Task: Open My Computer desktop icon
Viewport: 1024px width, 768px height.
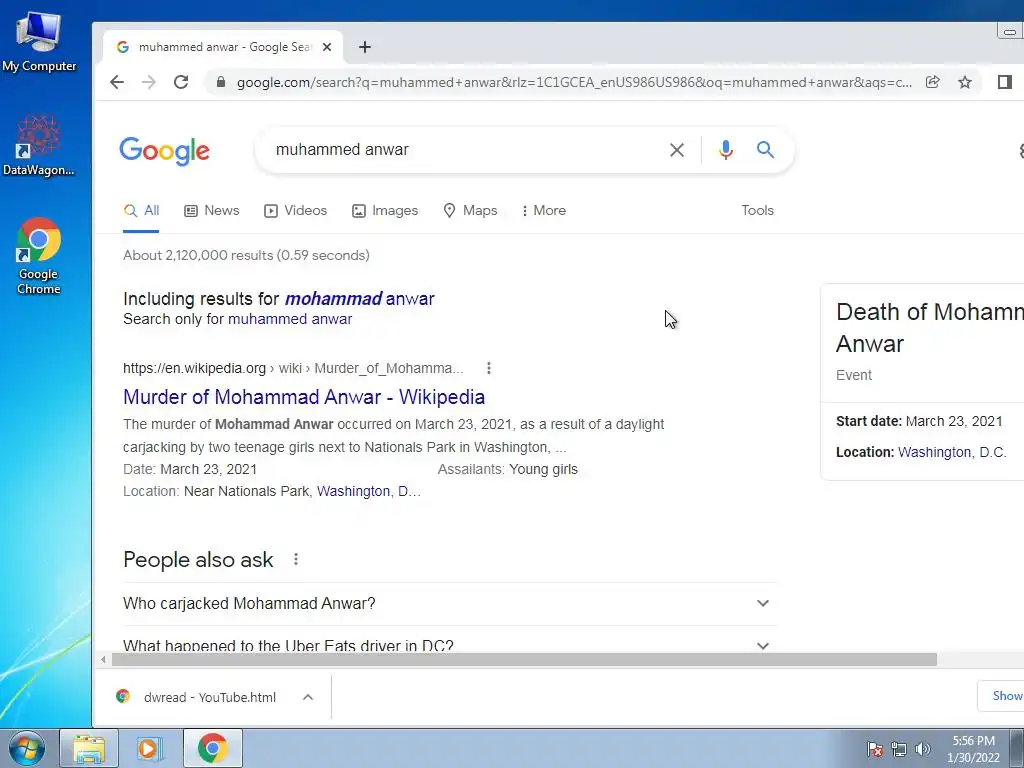Action: coord(39,42)
